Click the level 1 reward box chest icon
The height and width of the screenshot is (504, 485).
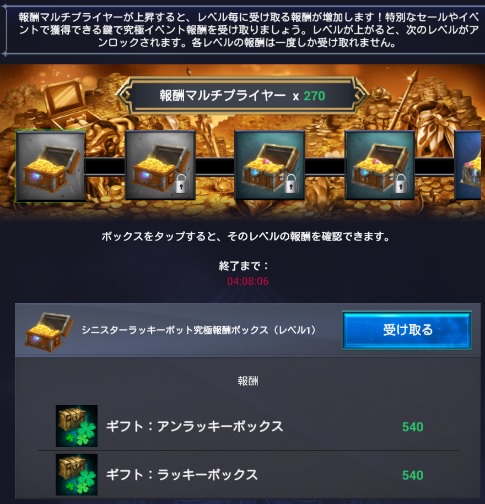click(x=49, y=332)
